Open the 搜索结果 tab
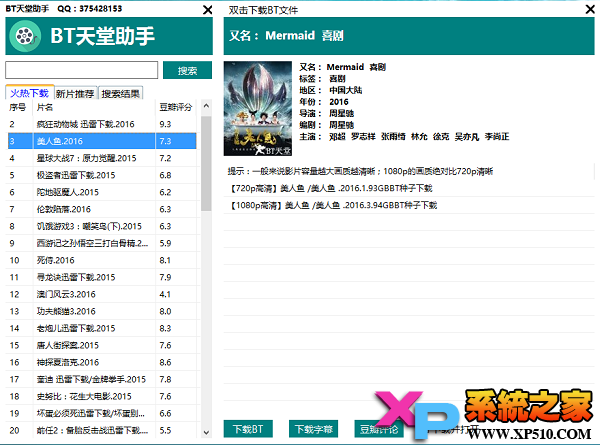This screenshot has height=445, width=600. click(x=121, y=93)
